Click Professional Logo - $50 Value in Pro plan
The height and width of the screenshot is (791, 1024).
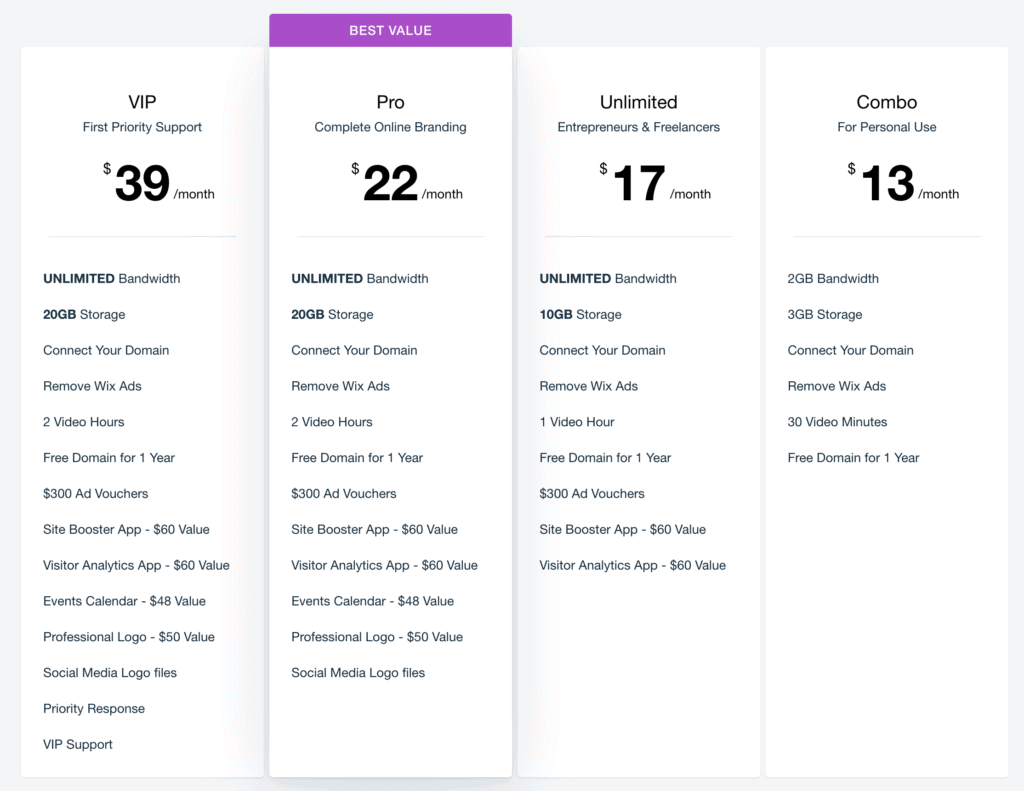tap(377, 637)
